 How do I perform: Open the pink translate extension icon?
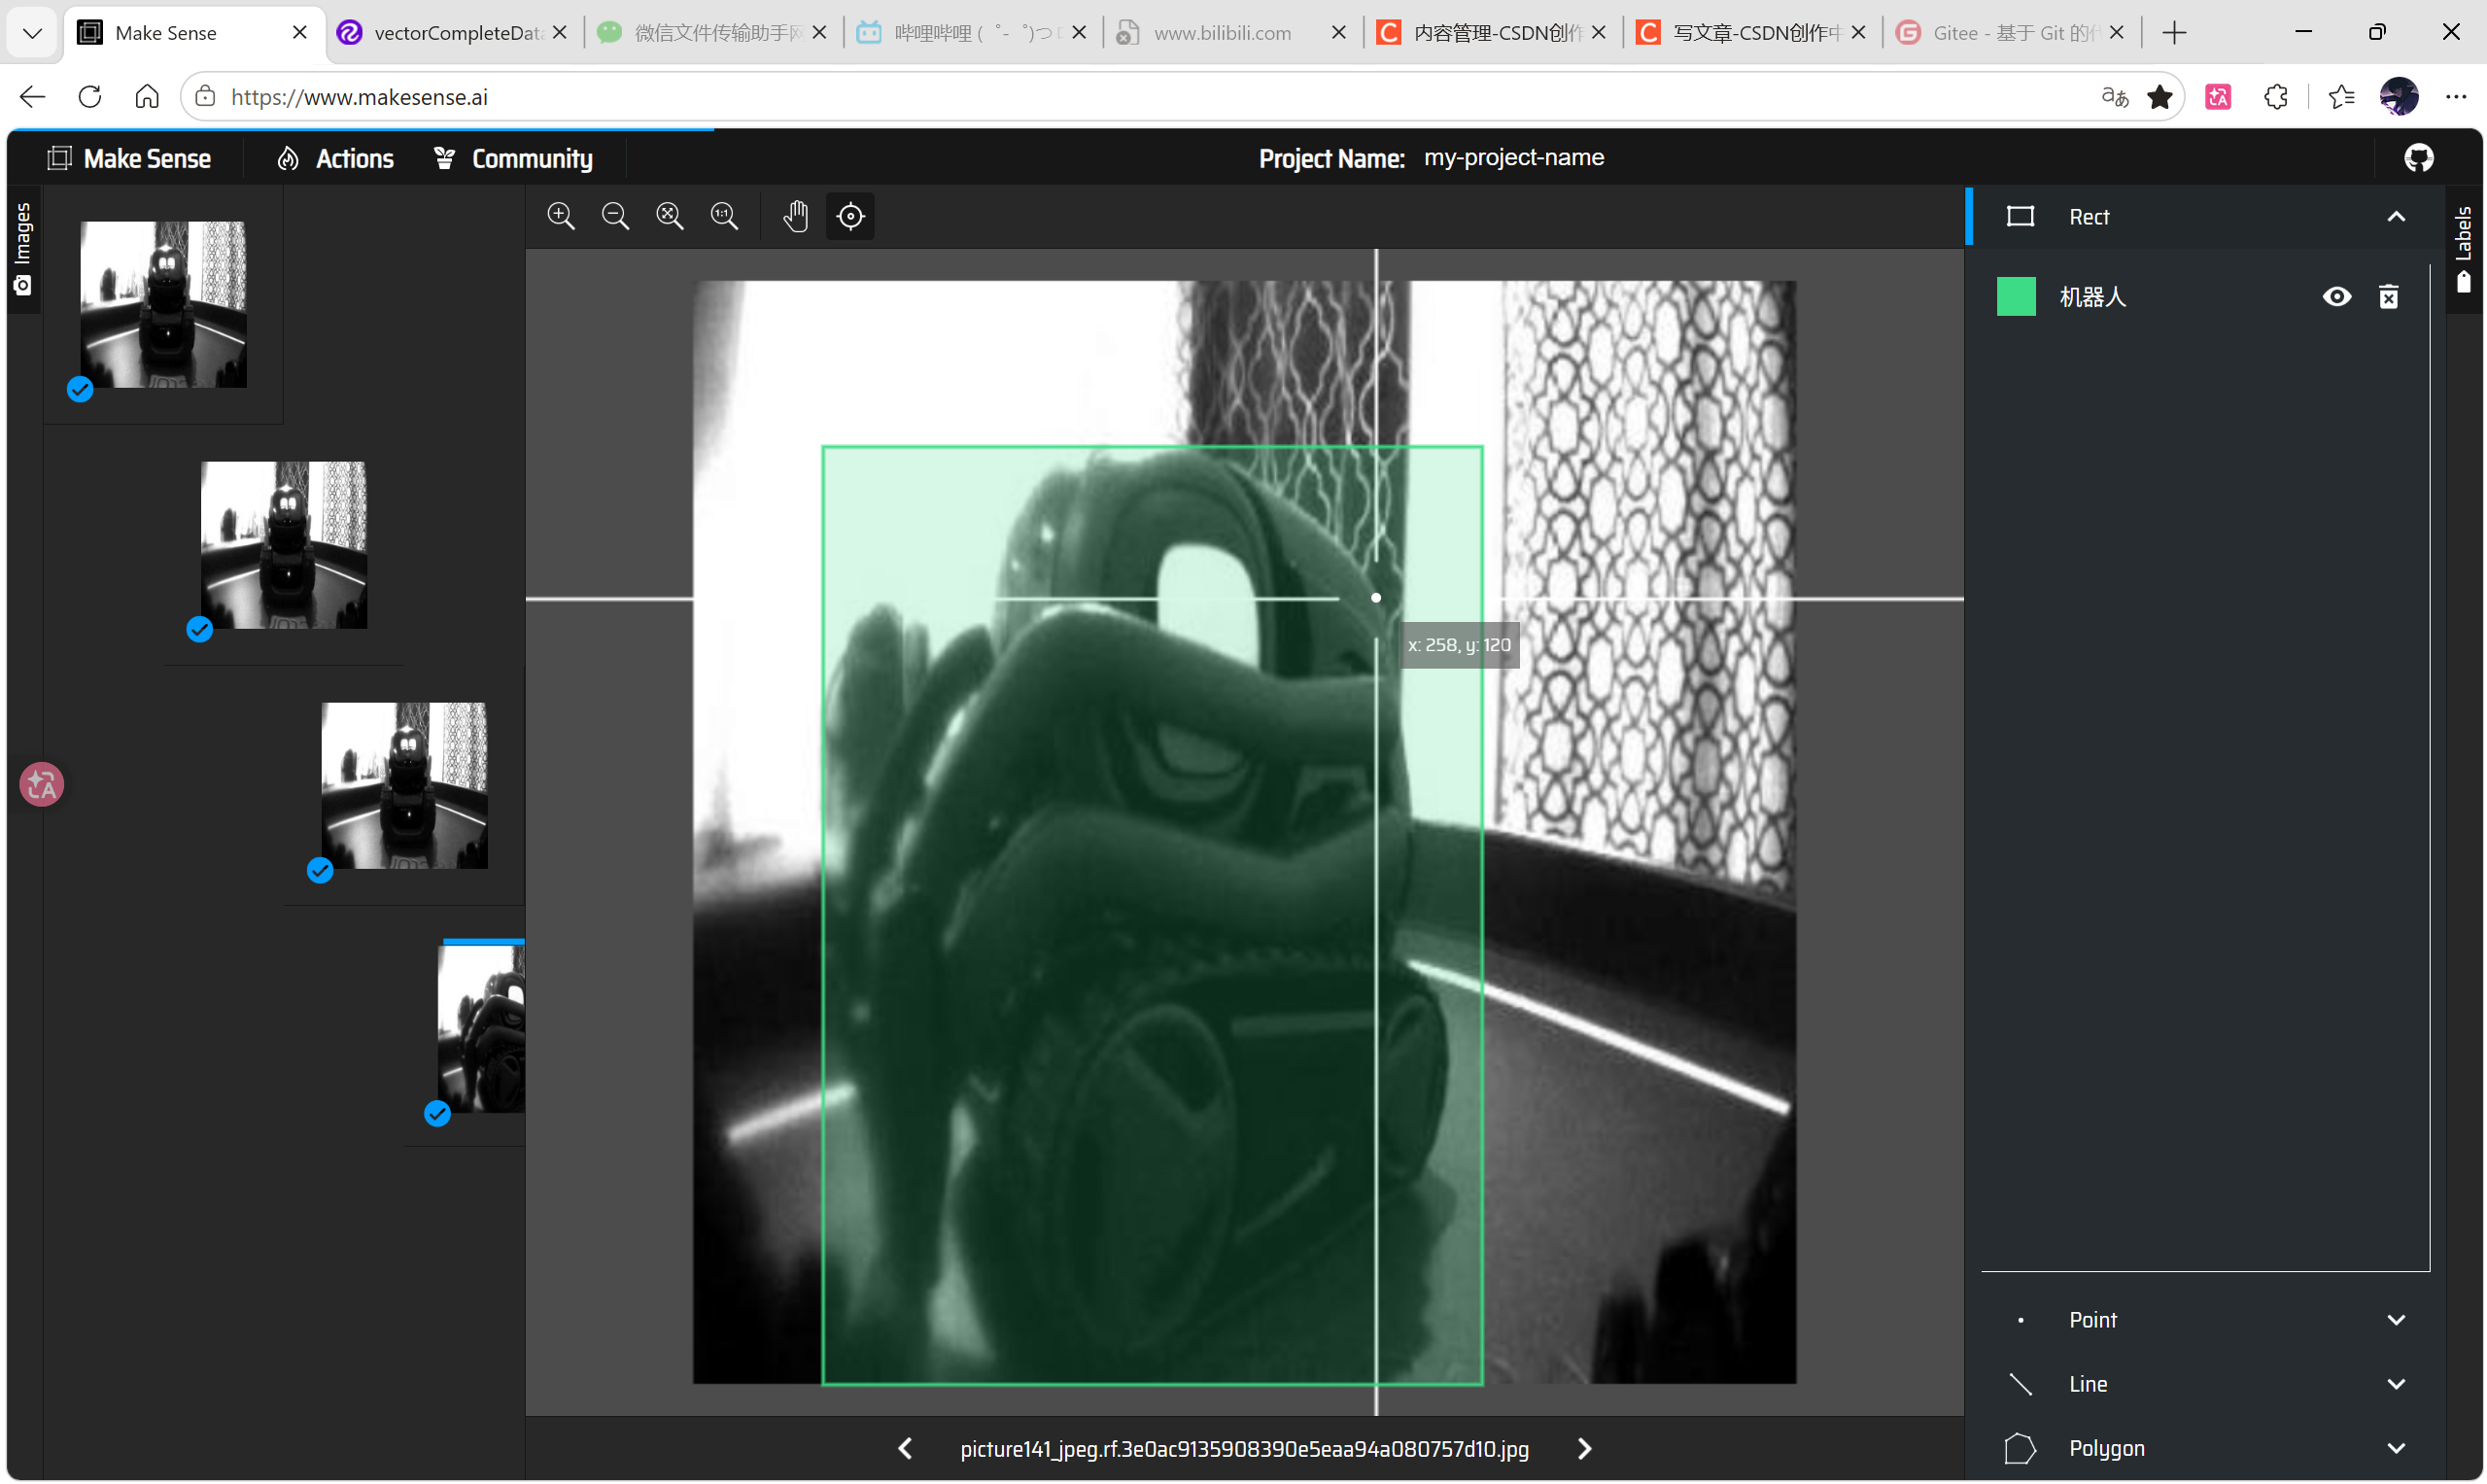(x=2218, y=97)
